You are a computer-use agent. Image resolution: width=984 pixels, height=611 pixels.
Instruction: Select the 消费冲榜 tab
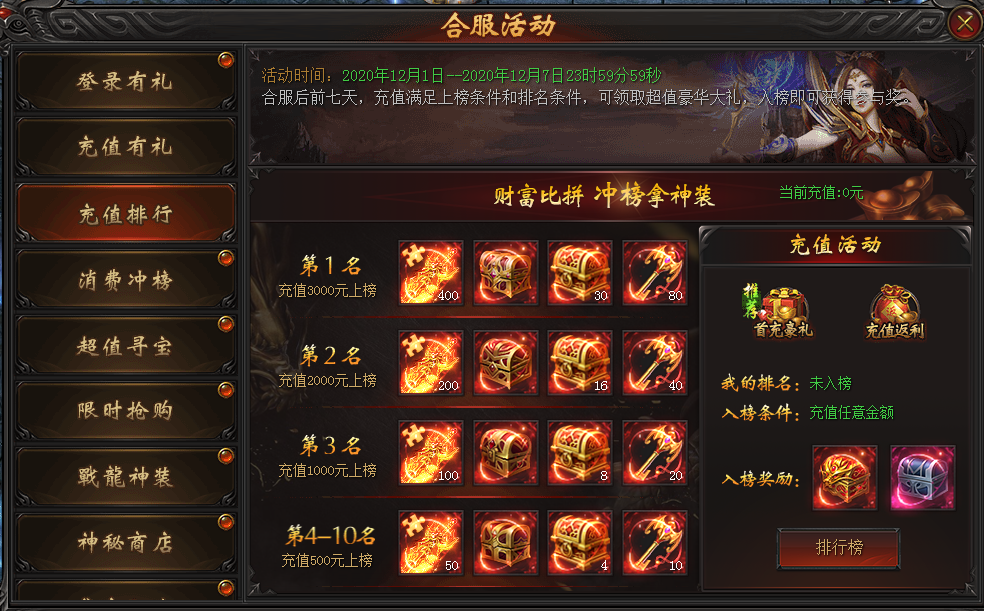coord(126,280)
